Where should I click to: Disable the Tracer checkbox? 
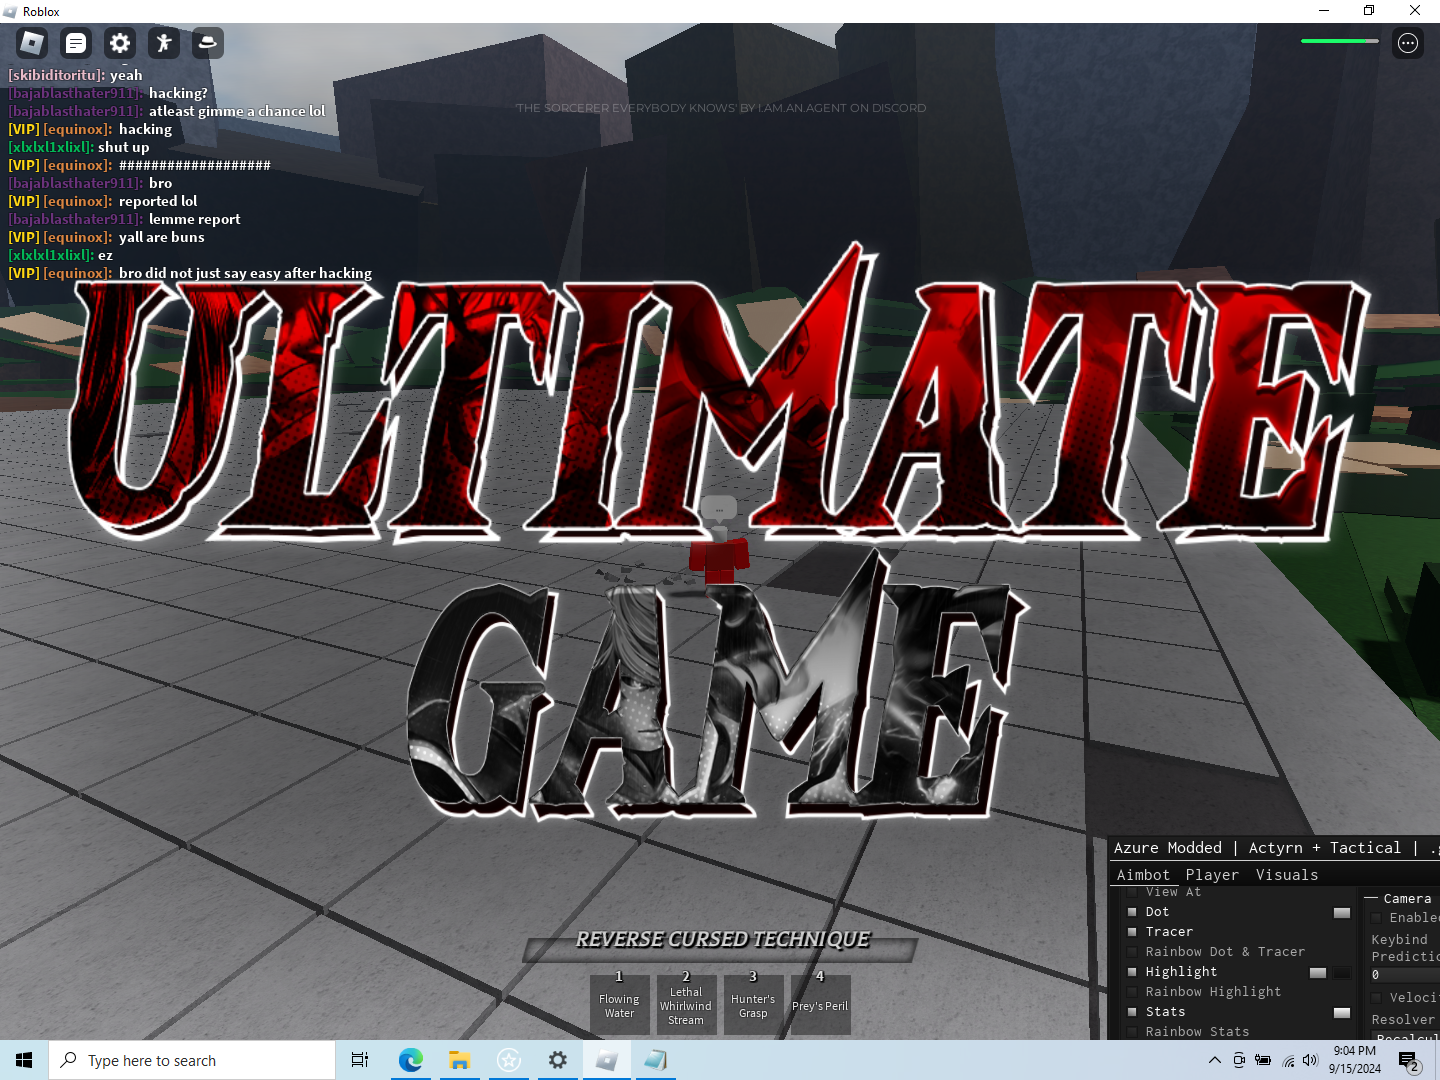(x=1132, y=932)
